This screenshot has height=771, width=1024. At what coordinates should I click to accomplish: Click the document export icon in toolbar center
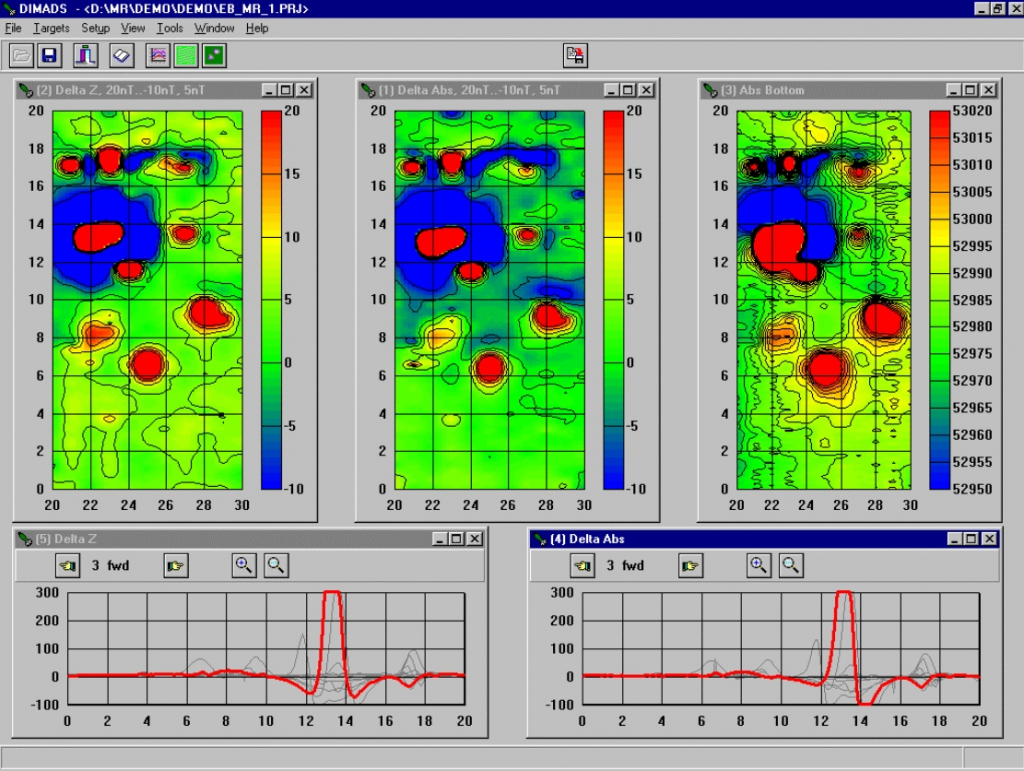pos(575,55)
